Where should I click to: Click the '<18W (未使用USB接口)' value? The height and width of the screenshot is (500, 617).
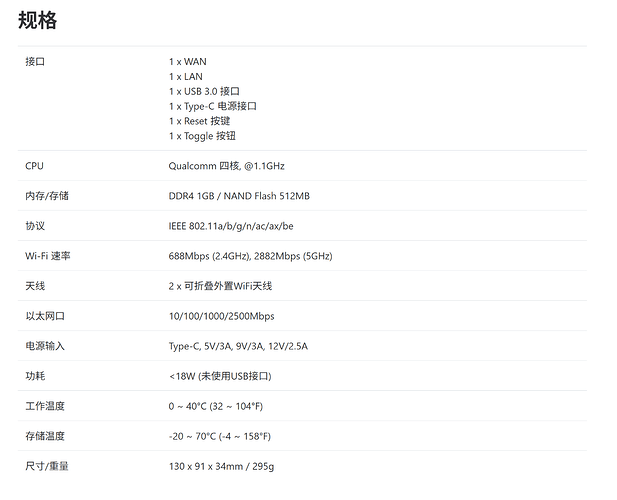[x=219, y=376]
